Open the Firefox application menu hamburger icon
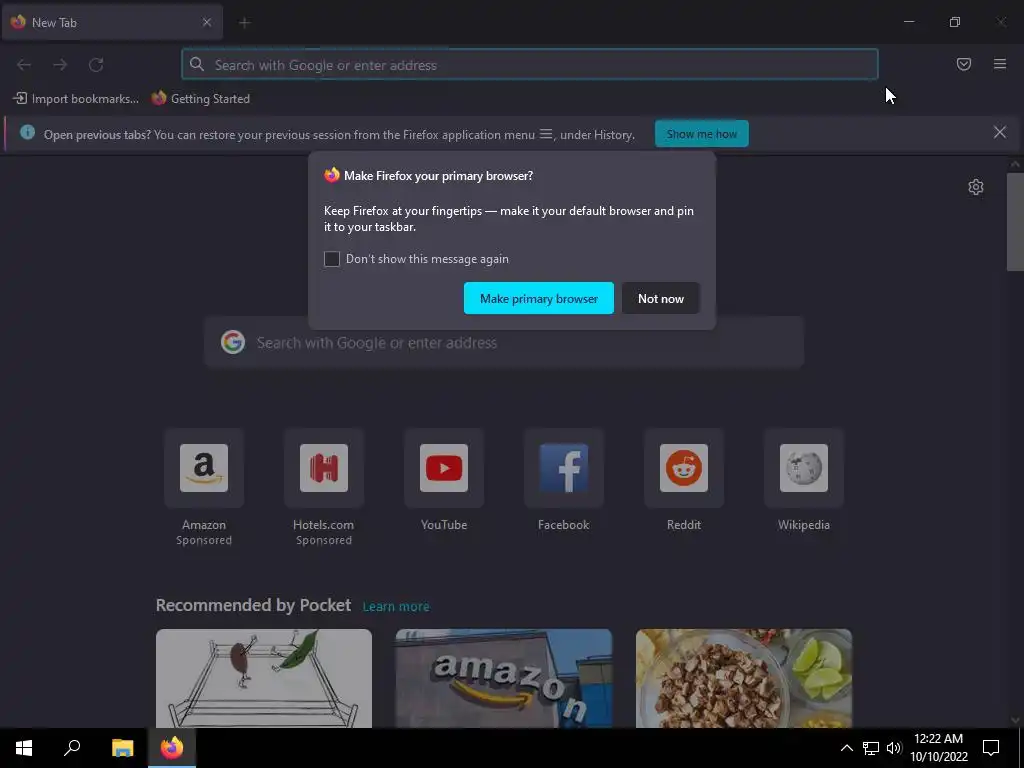This screenshot has height=768, width=1024. point(999,64)
